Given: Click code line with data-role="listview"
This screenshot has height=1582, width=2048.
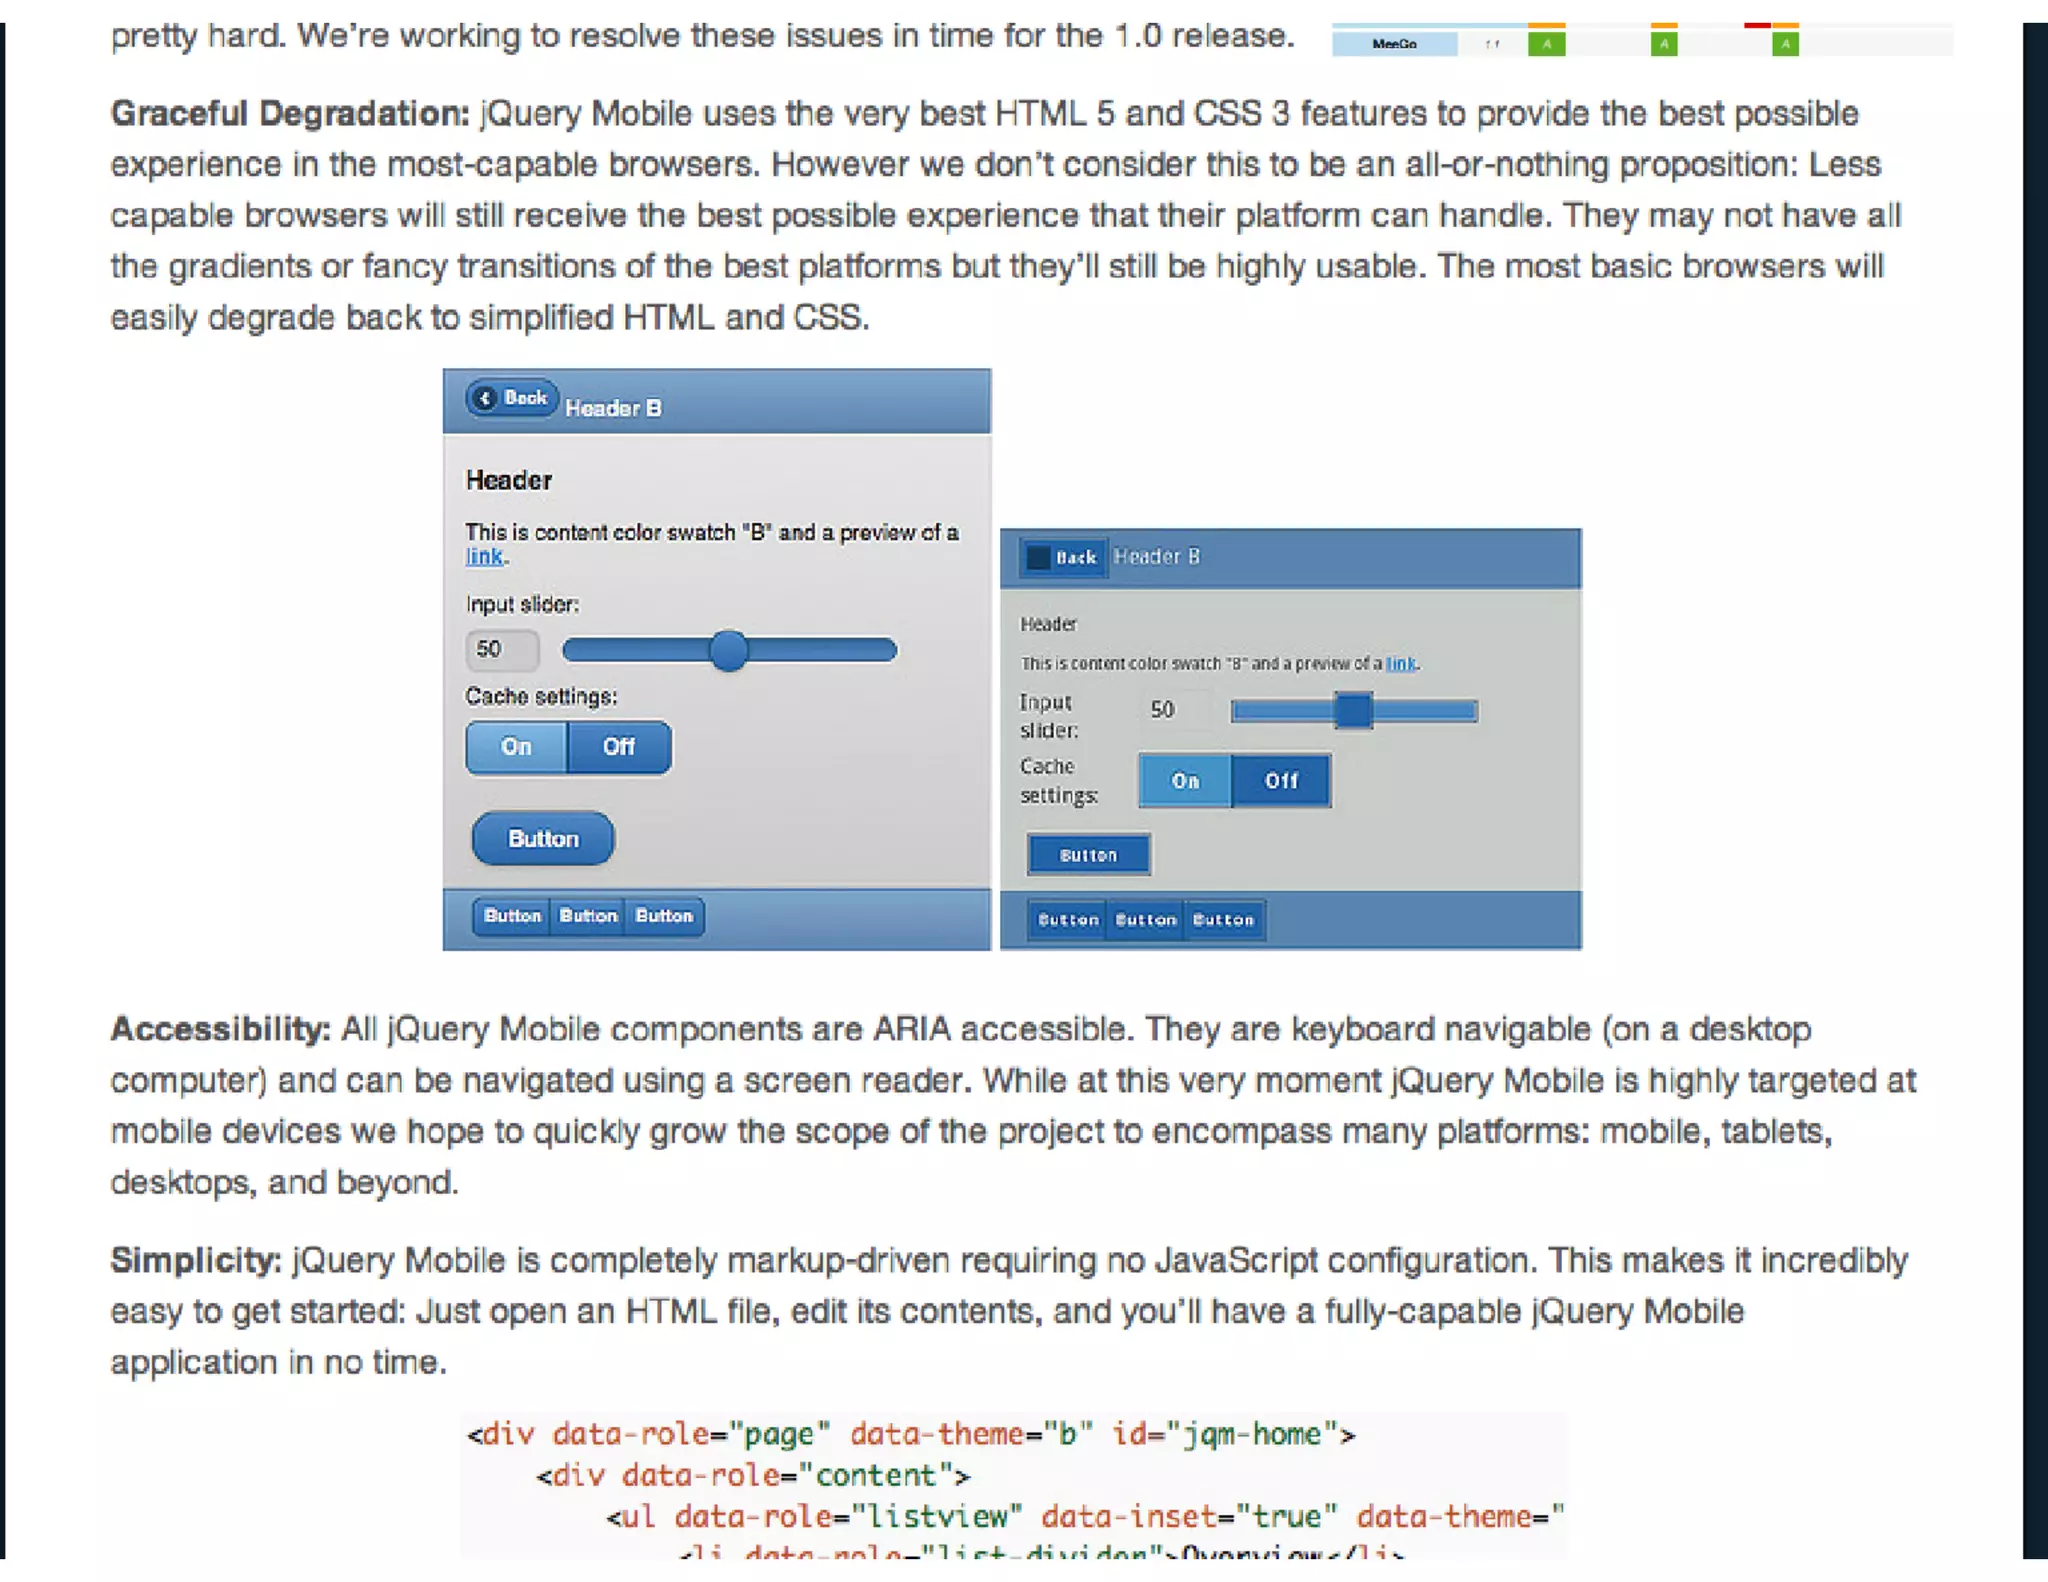Looking at the screenshot, I should (1085, 1517).
